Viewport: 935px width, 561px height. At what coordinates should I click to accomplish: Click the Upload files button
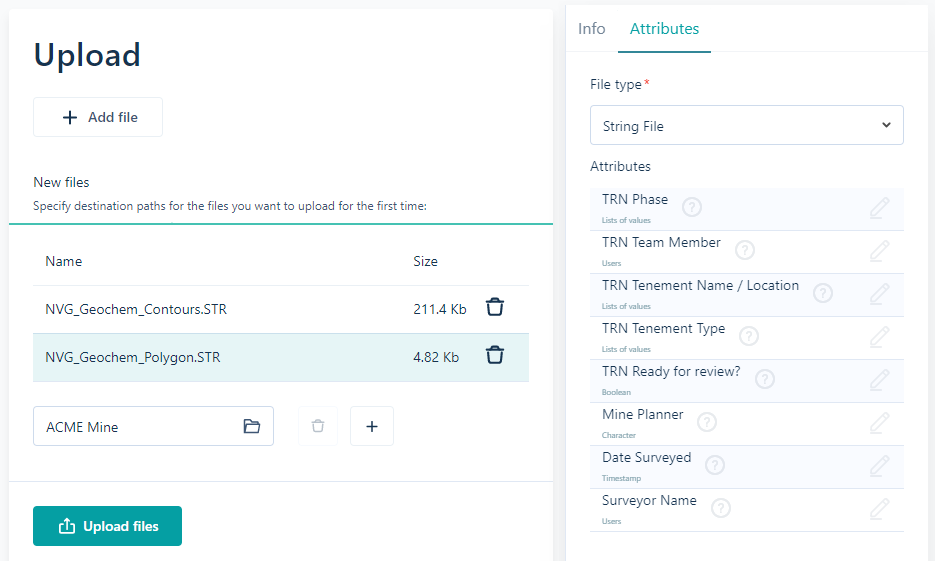pos(107,526)
